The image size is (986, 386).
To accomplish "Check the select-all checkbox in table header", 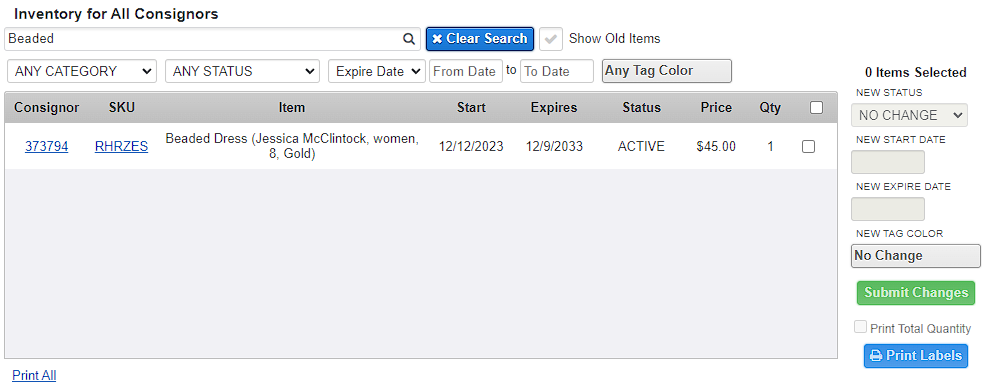I will [x=816, y=108].
